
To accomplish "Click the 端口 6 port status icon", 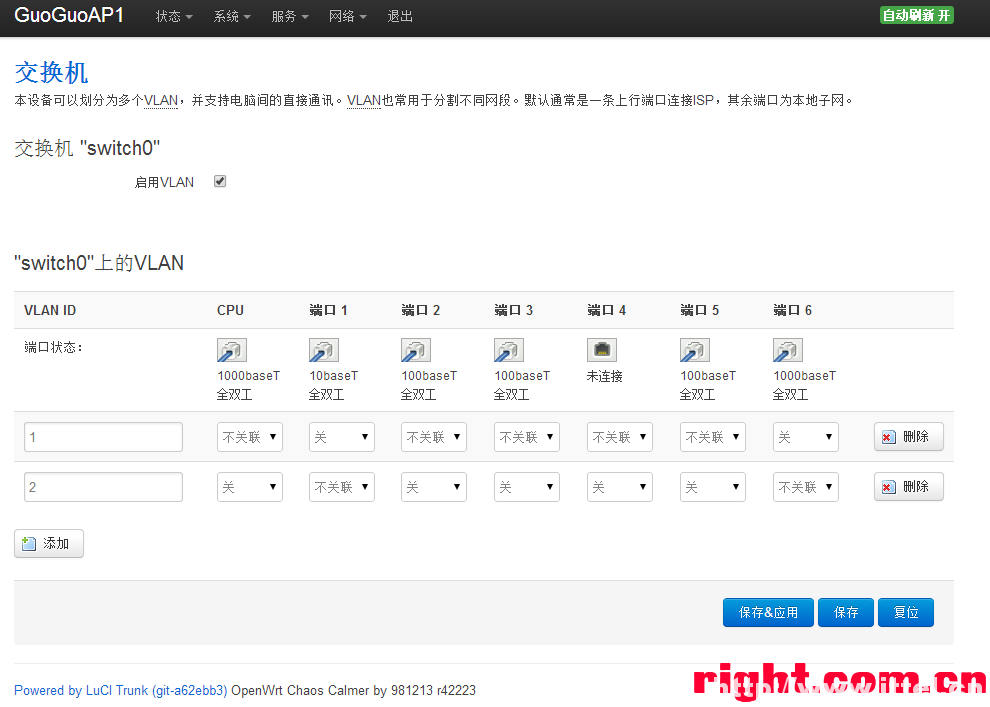I will click(x=787, y=350).
